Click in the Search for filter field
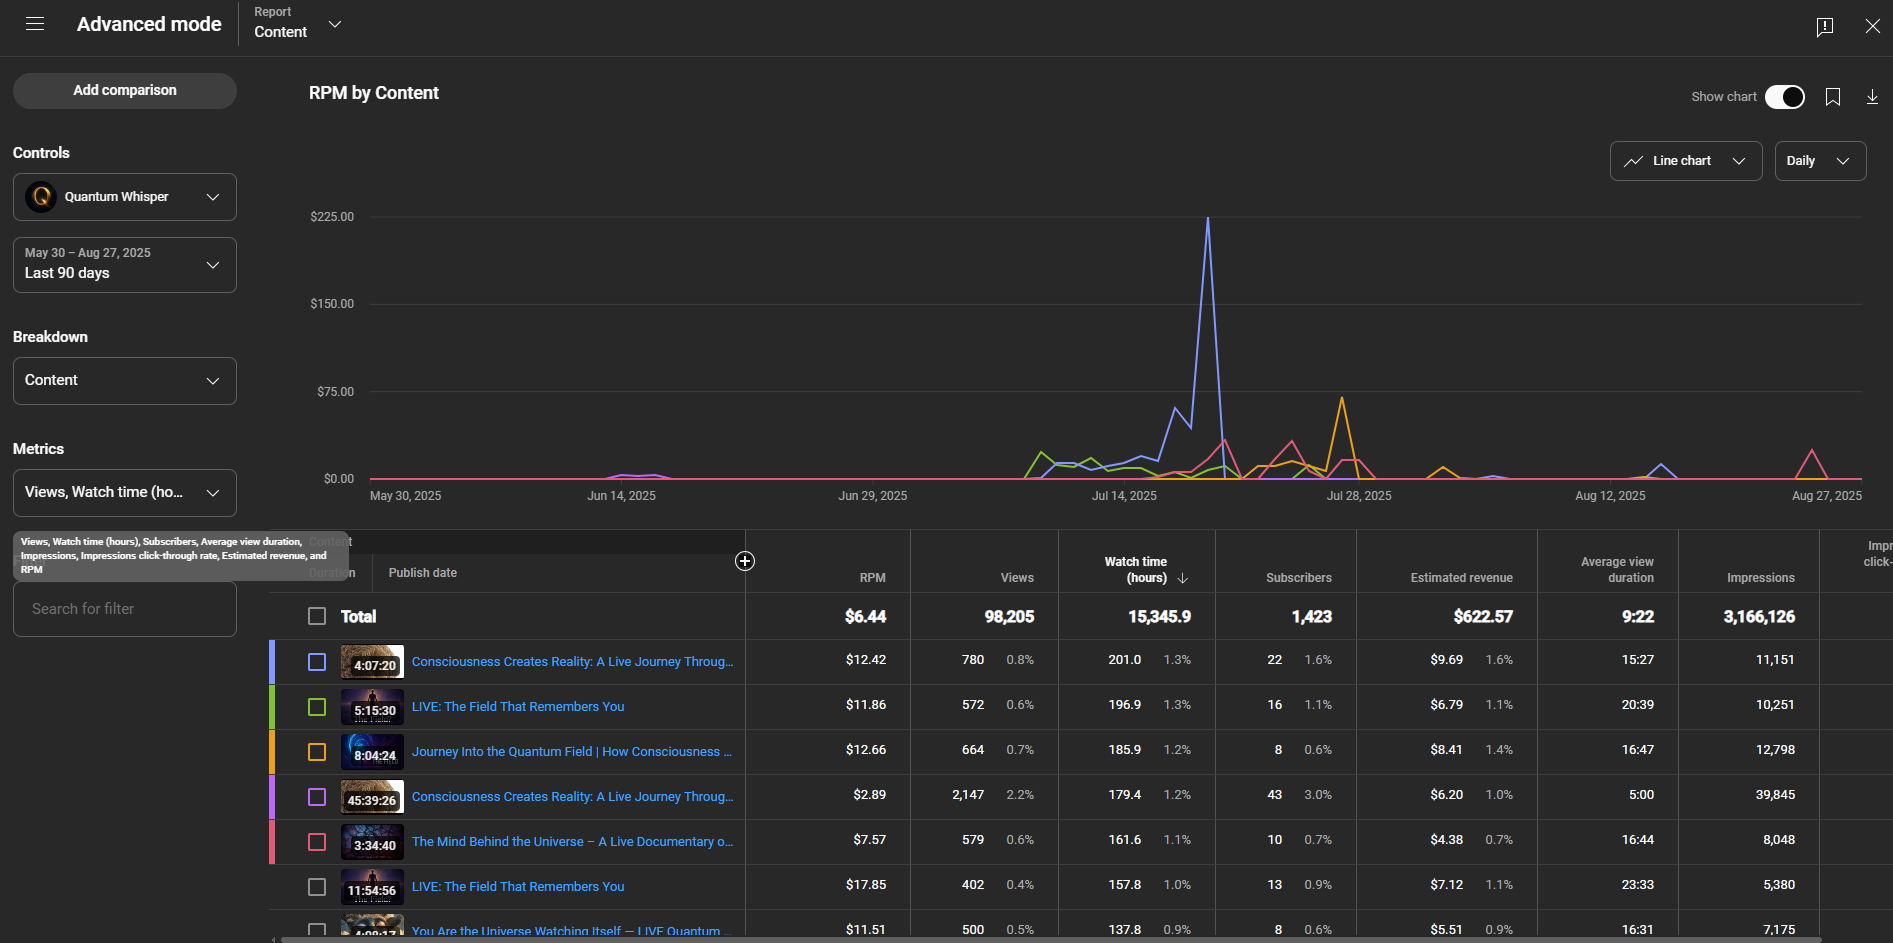 [x=125, y=609]
